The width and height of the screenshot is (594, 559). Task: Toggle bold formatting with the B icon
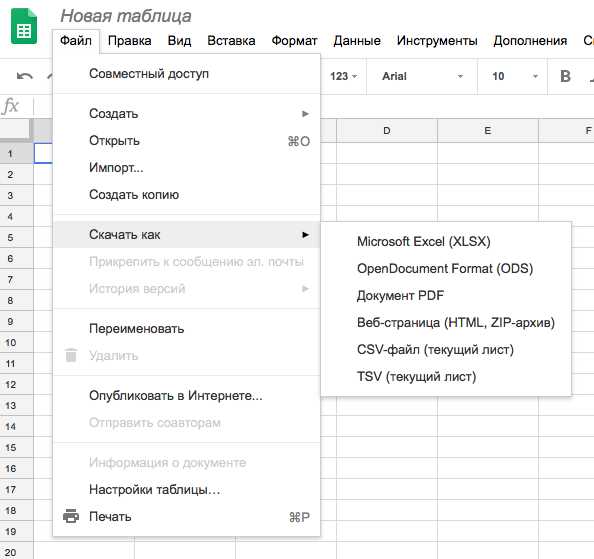(x=565, y=76)
